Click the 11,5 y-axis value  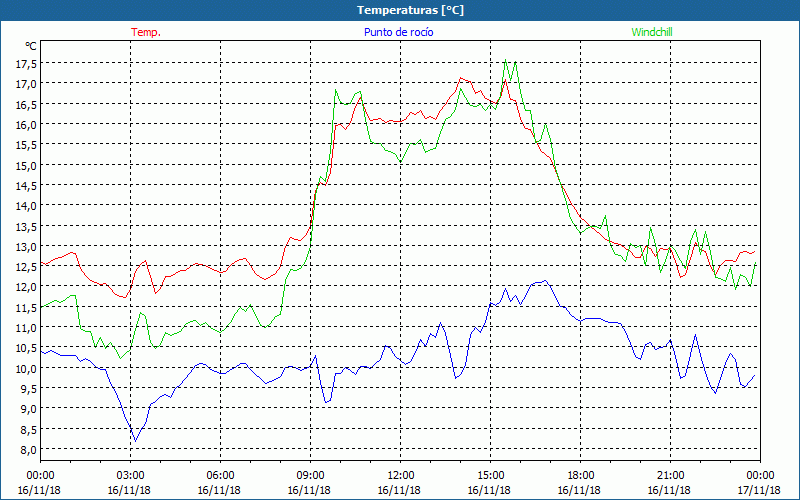point(26,307)
